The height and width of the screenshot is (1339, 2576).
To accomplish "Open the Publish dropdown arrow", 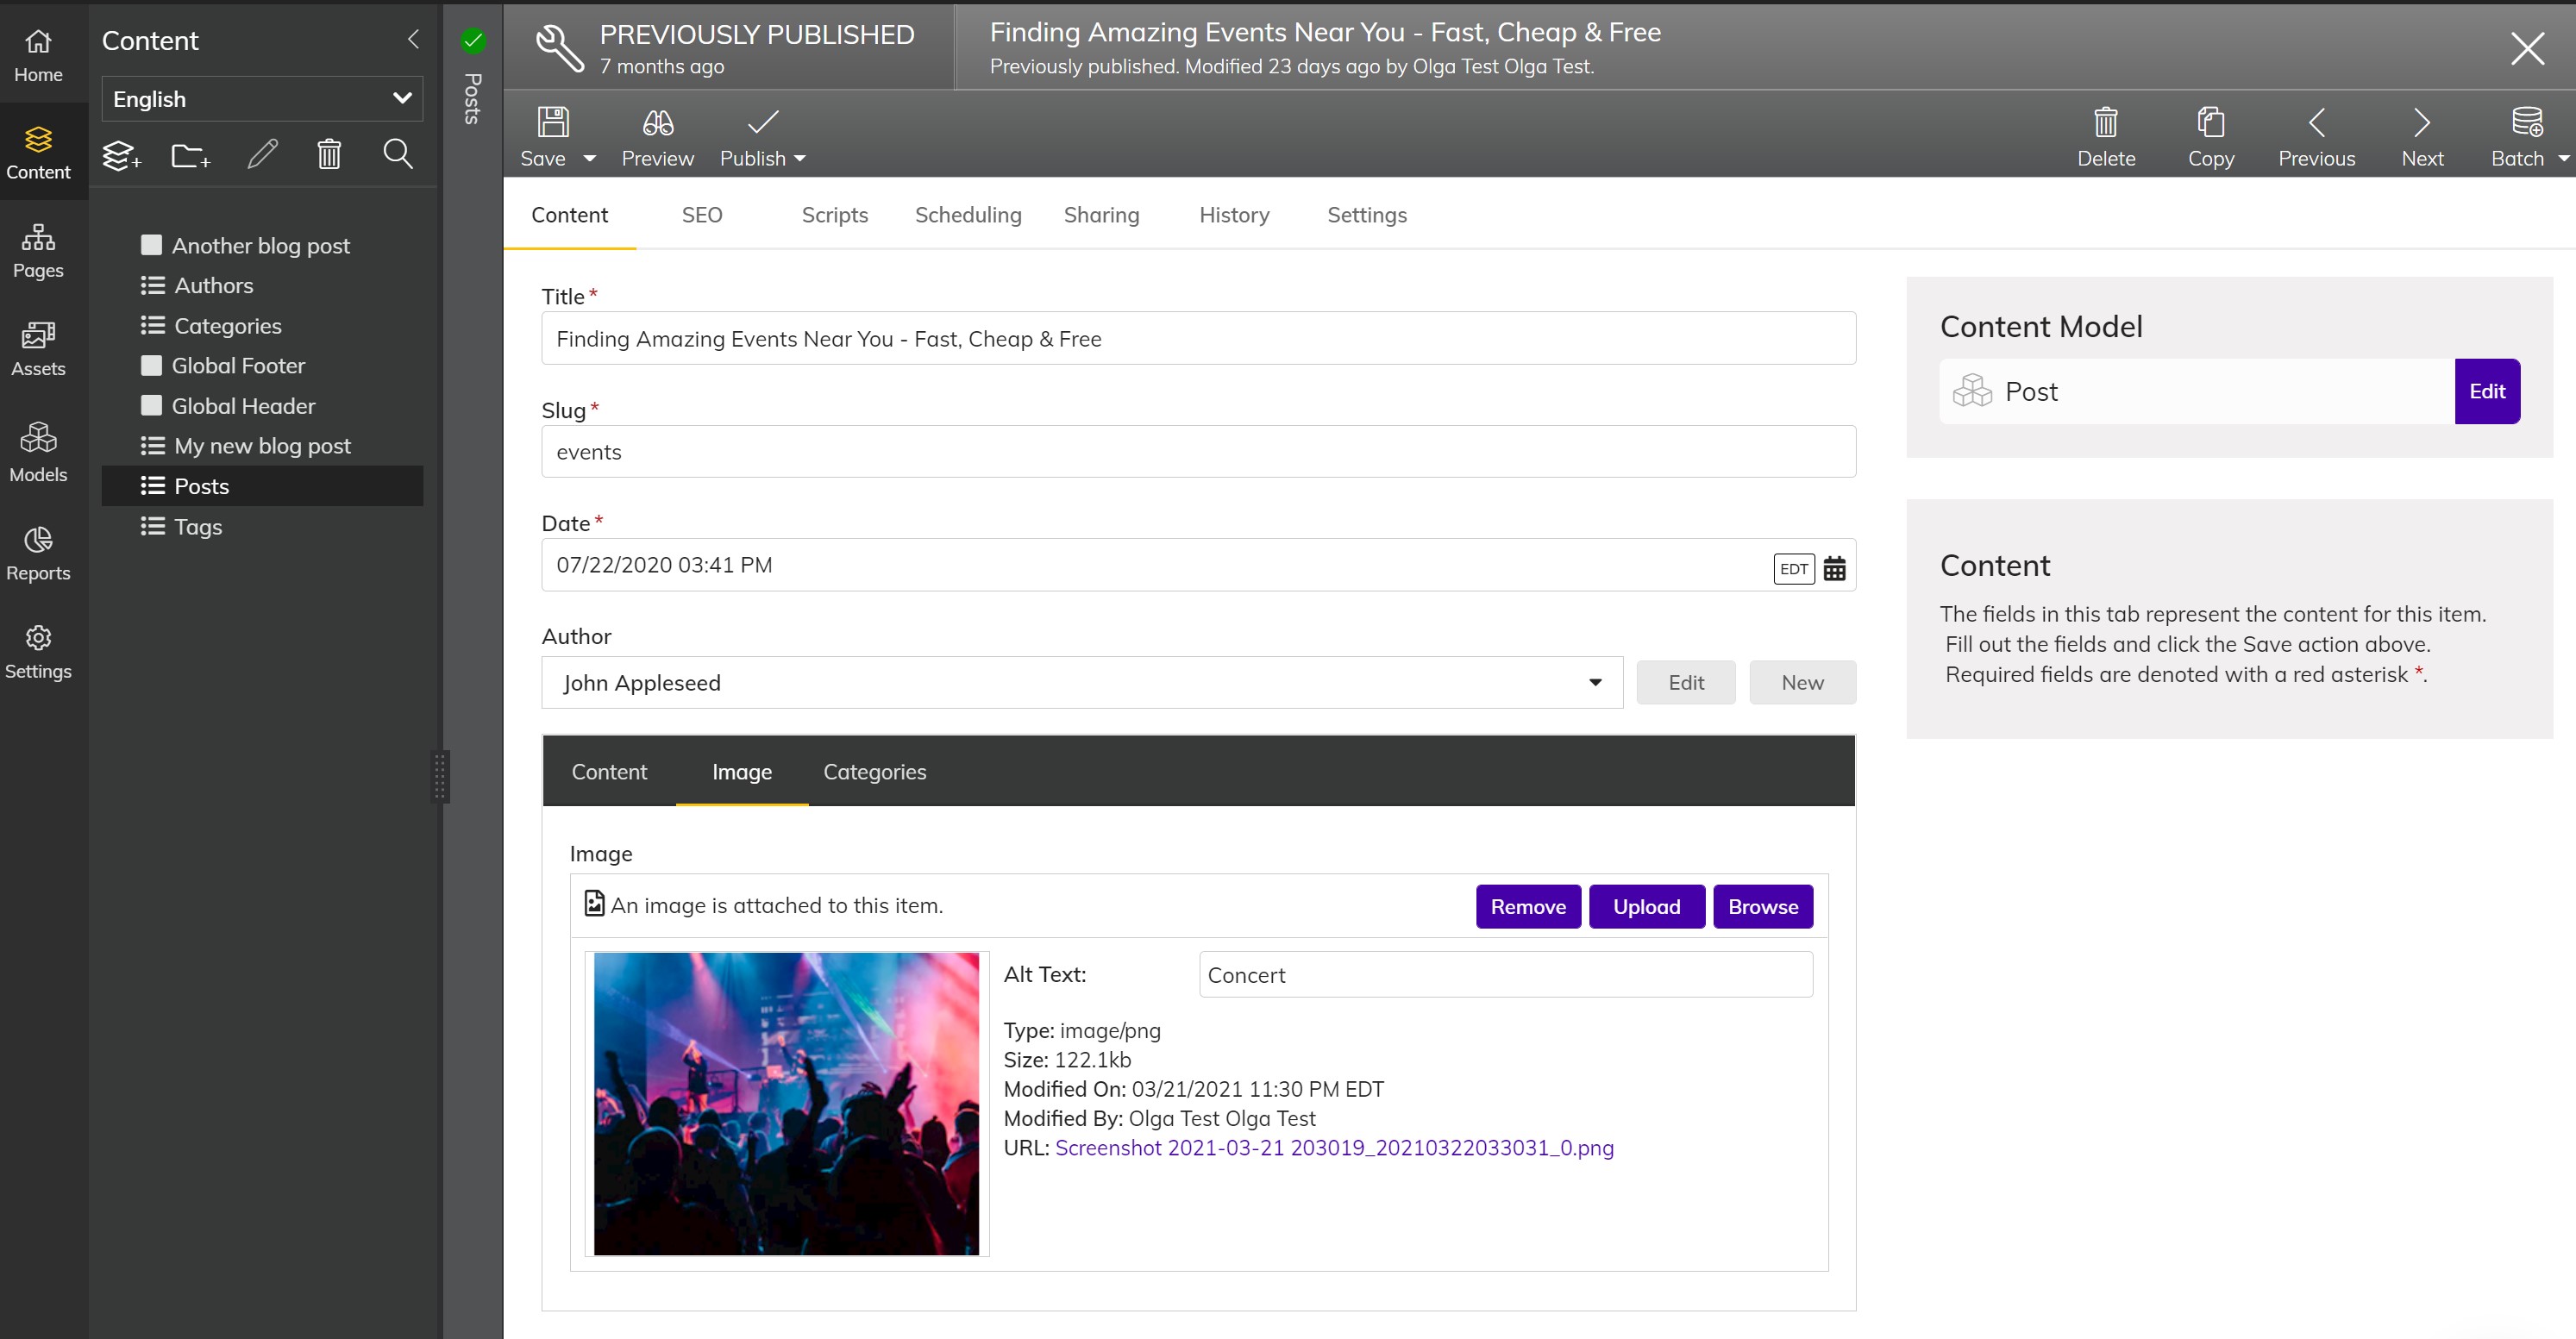I will point(800,159).
